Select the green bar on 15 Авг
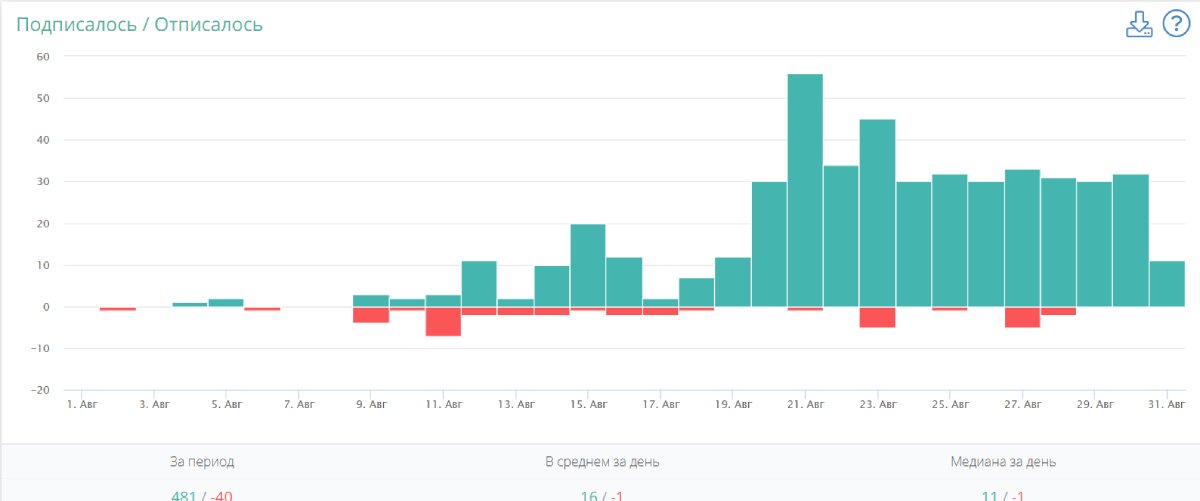 click(588, 265)
